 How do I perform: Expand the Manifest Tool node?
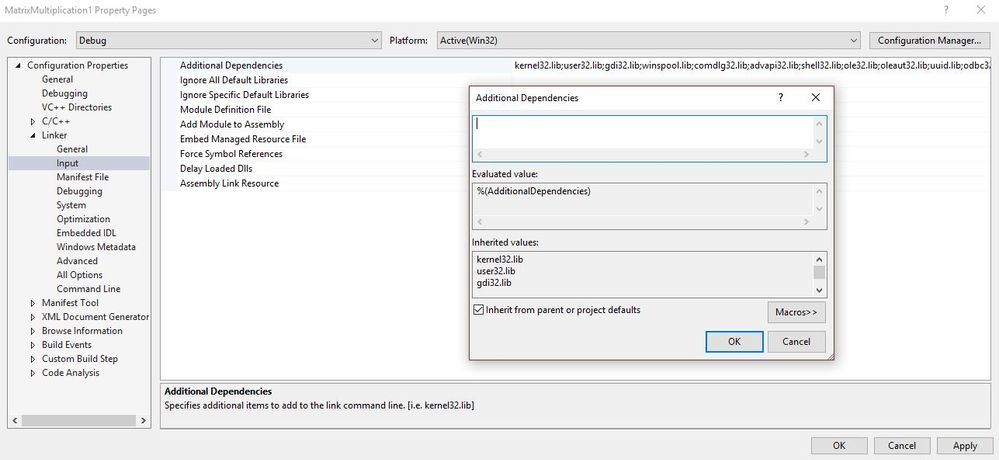click(x=32, y=303)
